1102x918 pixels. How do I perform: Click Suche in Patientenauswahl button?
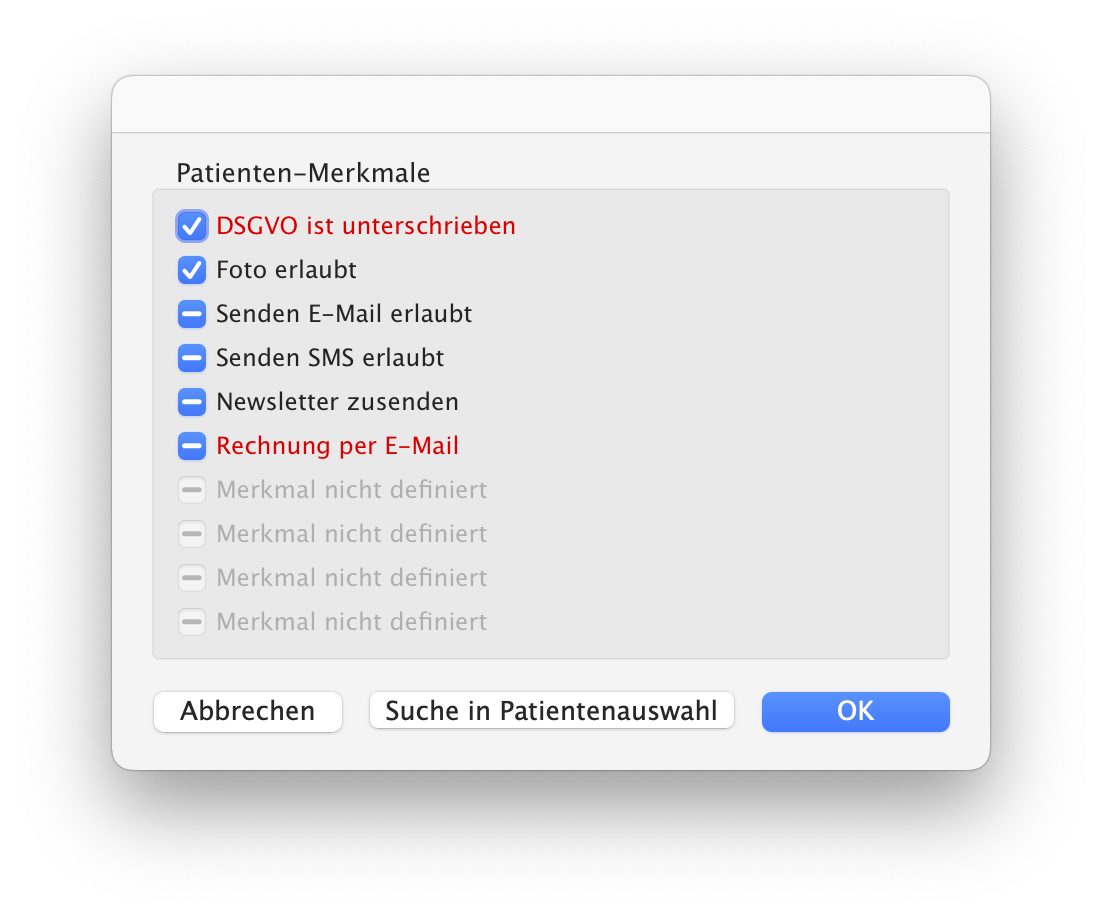pyautogui.click(x=551, y=711)
